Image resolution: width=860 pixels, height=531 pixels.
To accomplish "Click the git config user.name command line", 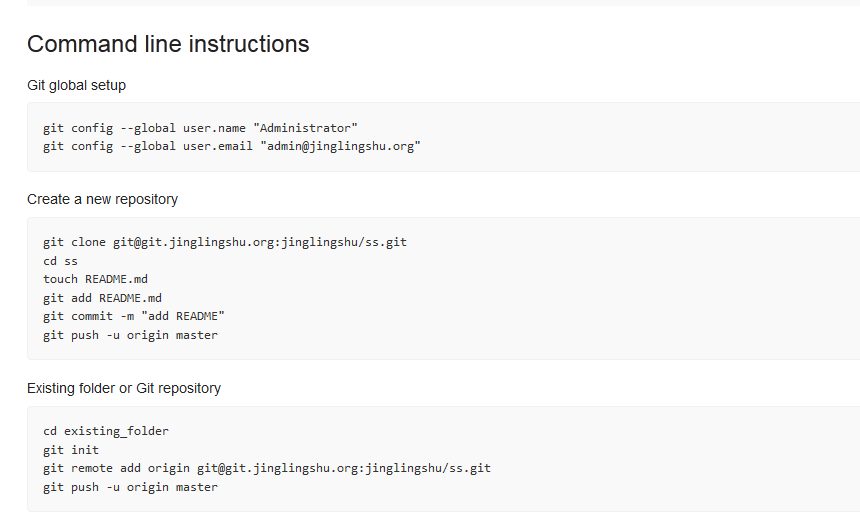I will (200, 128).
